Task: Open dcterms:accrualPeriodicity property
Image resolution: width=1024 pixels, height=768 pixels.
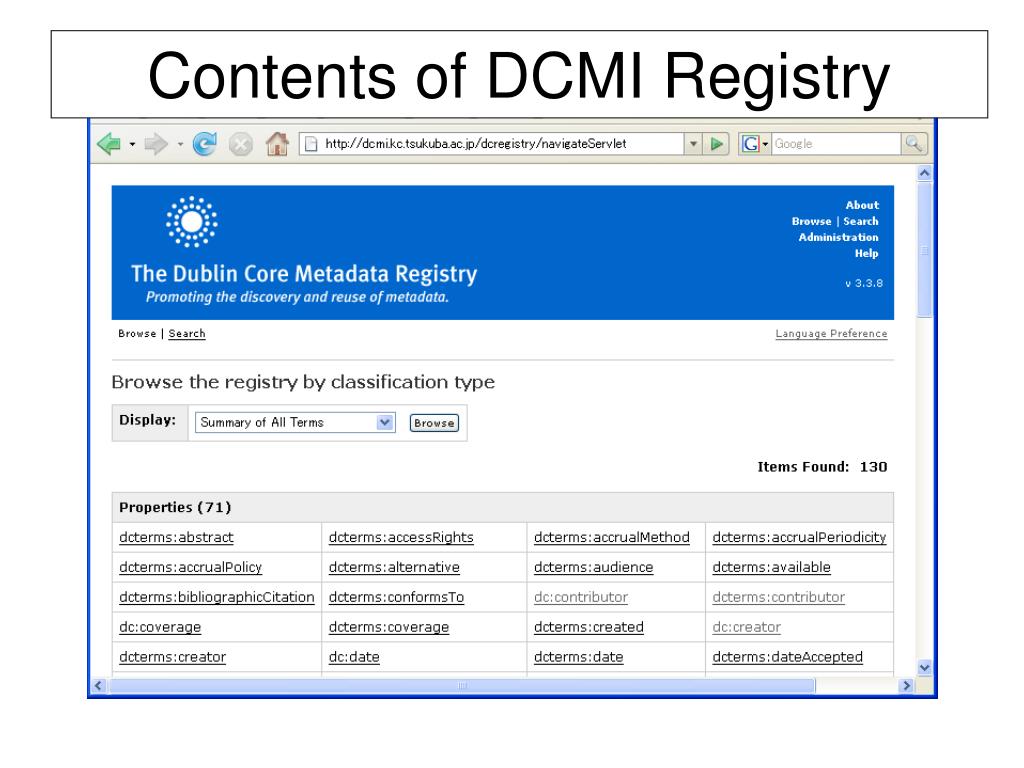Action: tap(799, 537)
